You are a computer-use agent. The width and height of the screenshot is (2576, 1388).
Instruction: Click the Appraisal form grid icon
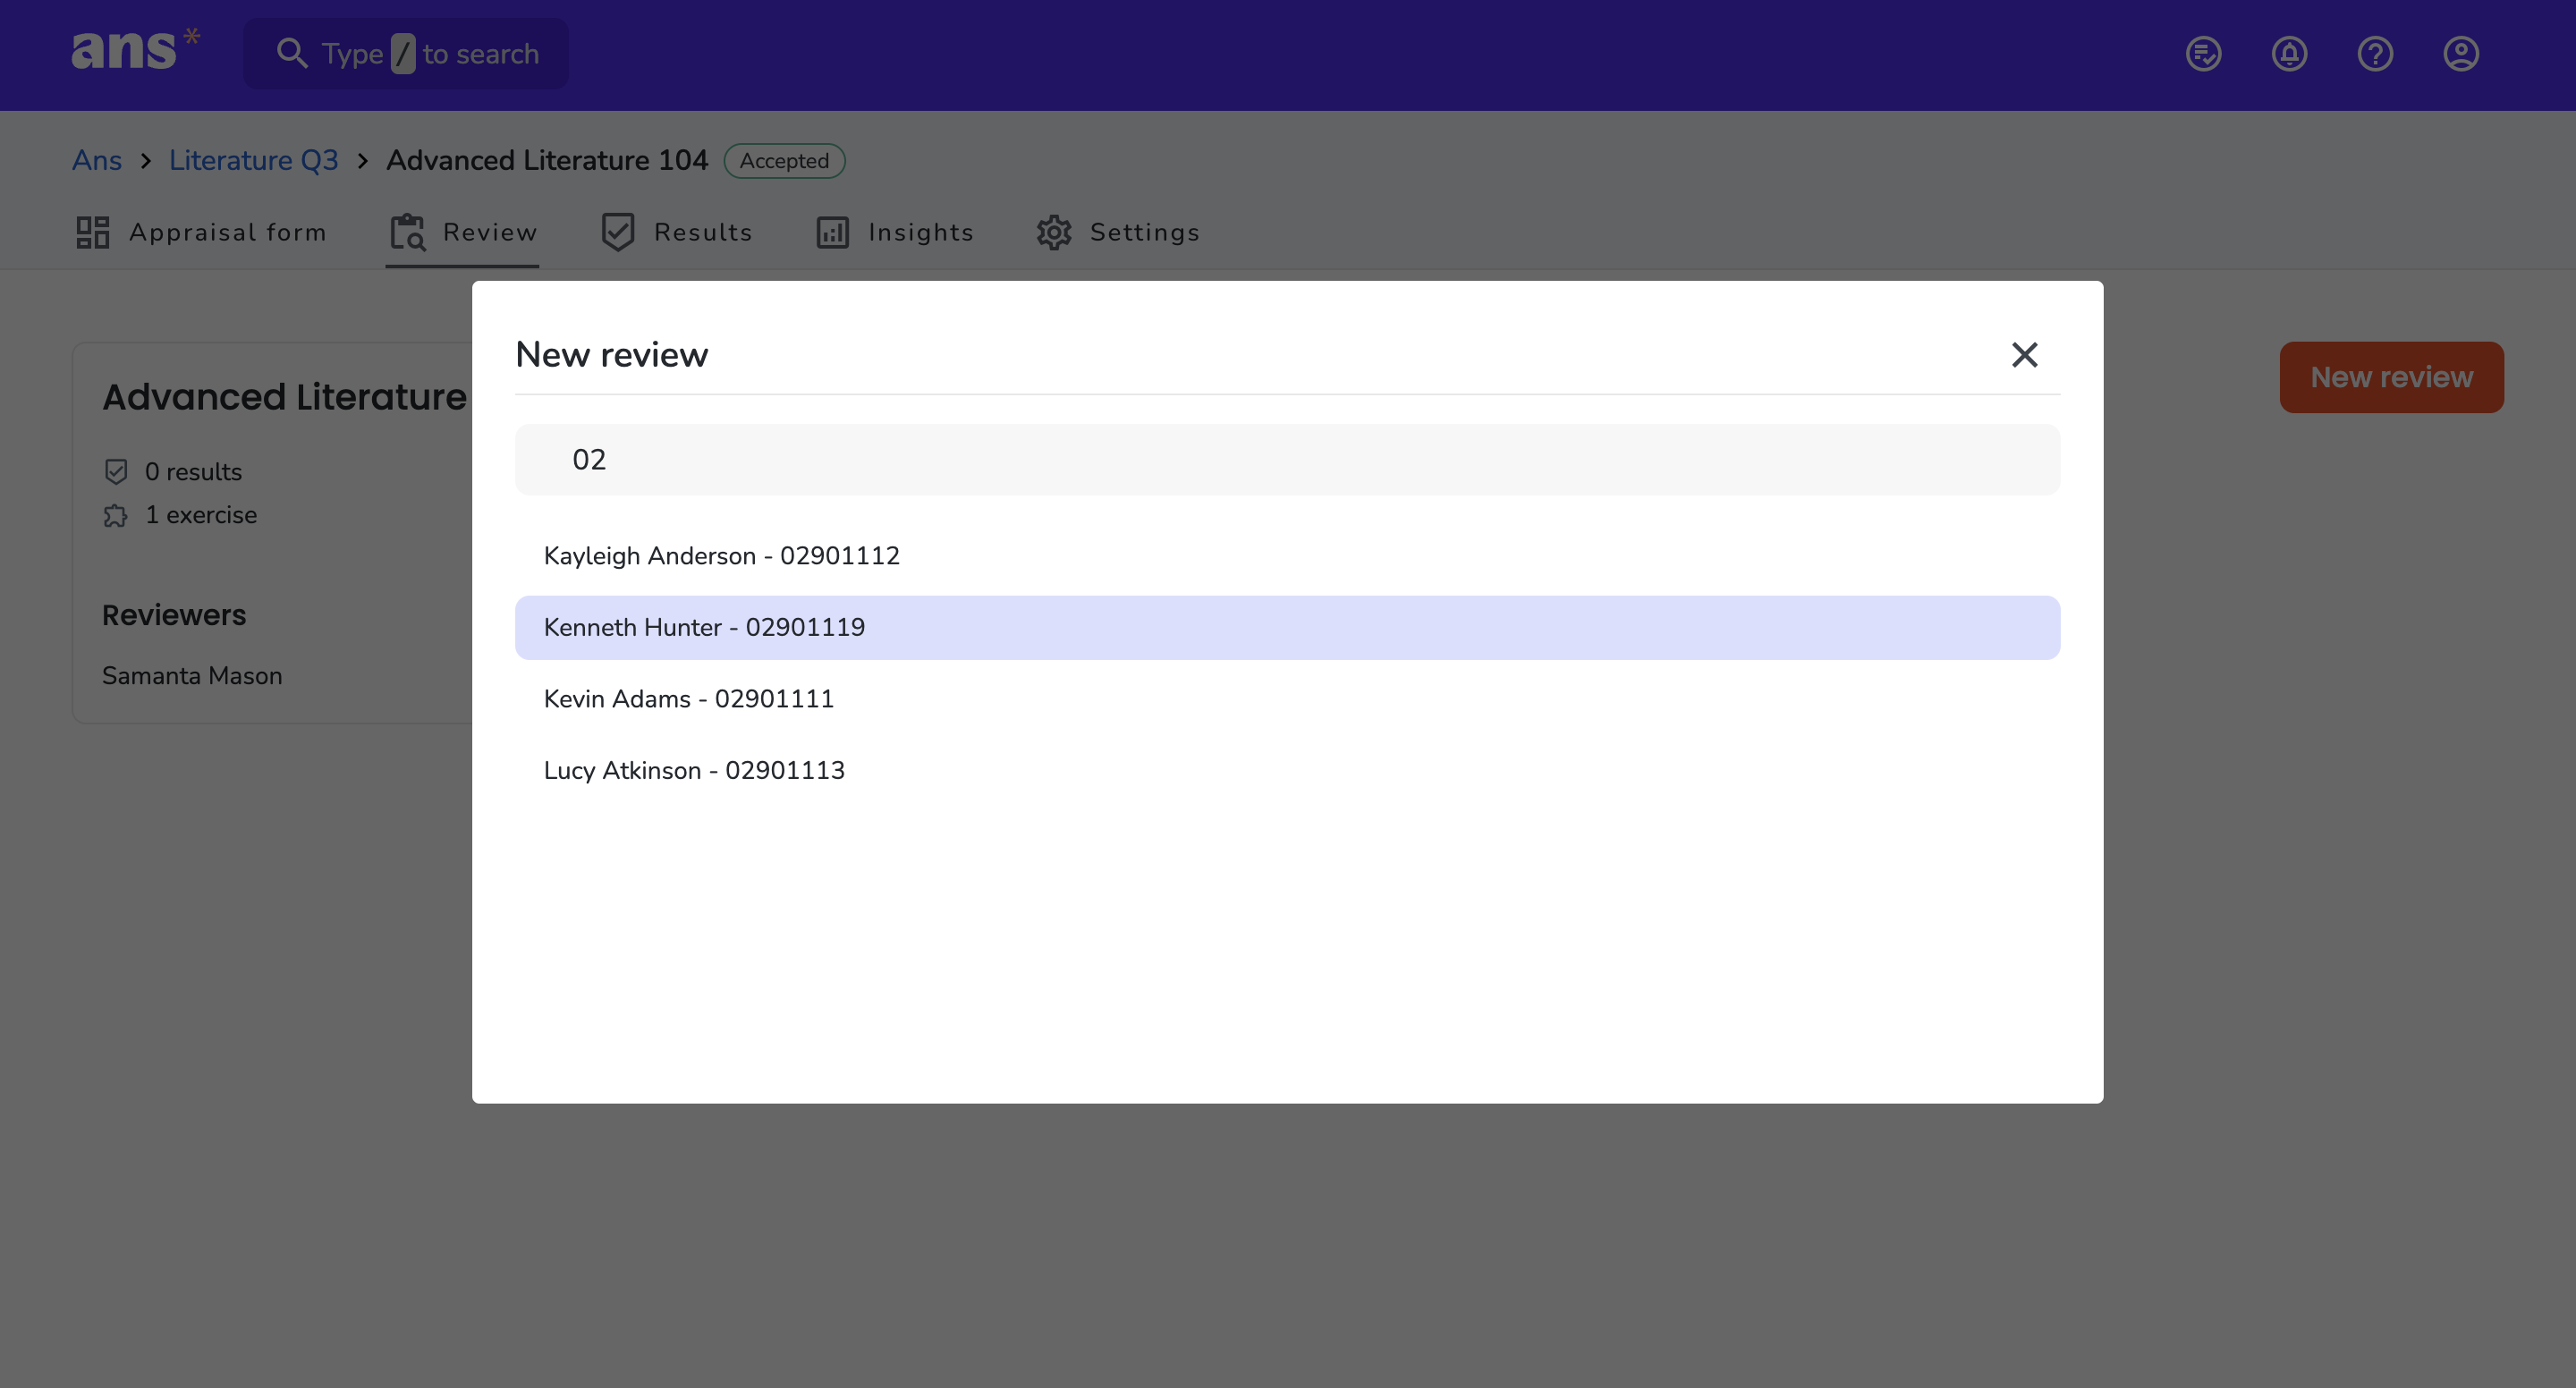(93, 232)
